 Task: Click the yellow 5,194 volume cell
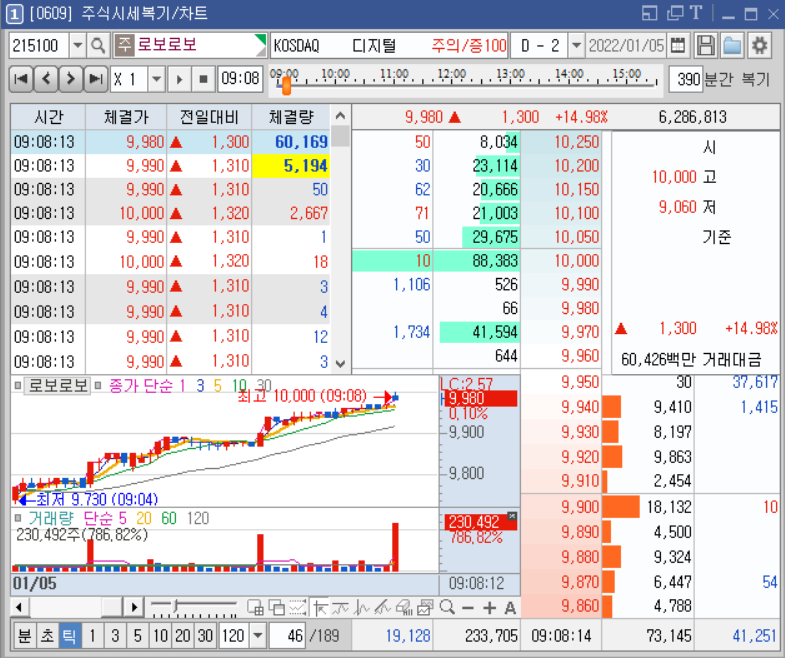pos(291,166)
